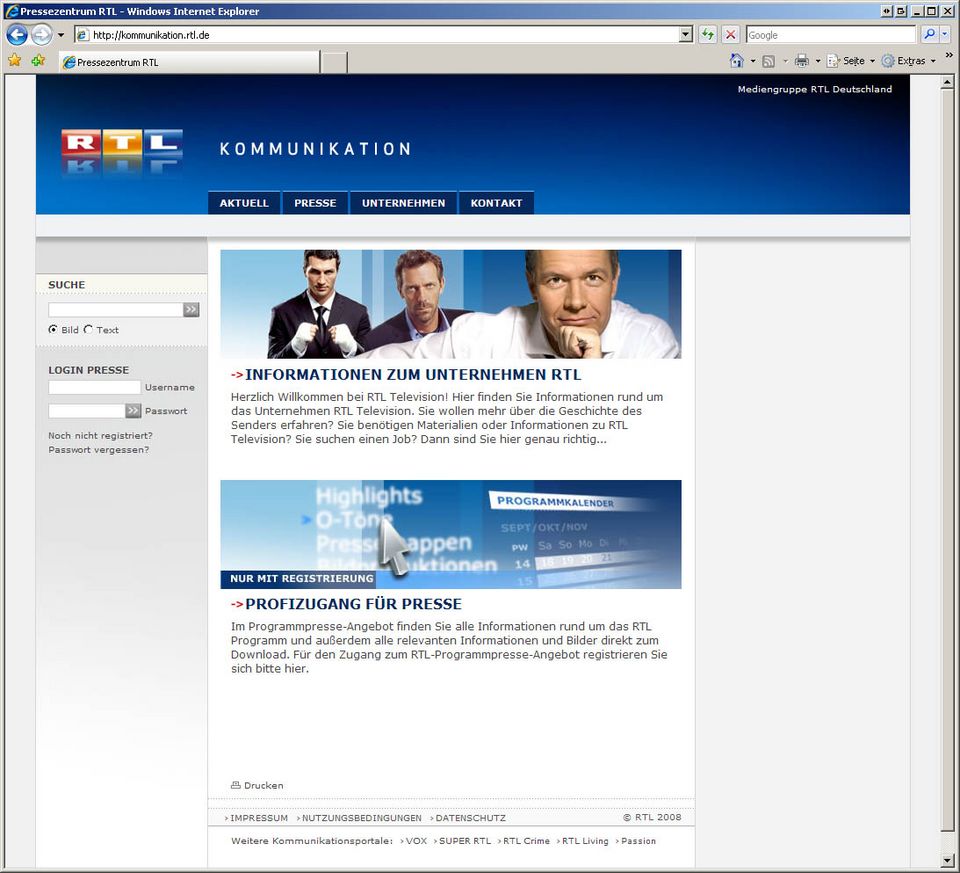The width and height of the screenshot is (960, 873).
Task: Switch to the PRESSE navigation tab
Action: click(x=315, y=202)
